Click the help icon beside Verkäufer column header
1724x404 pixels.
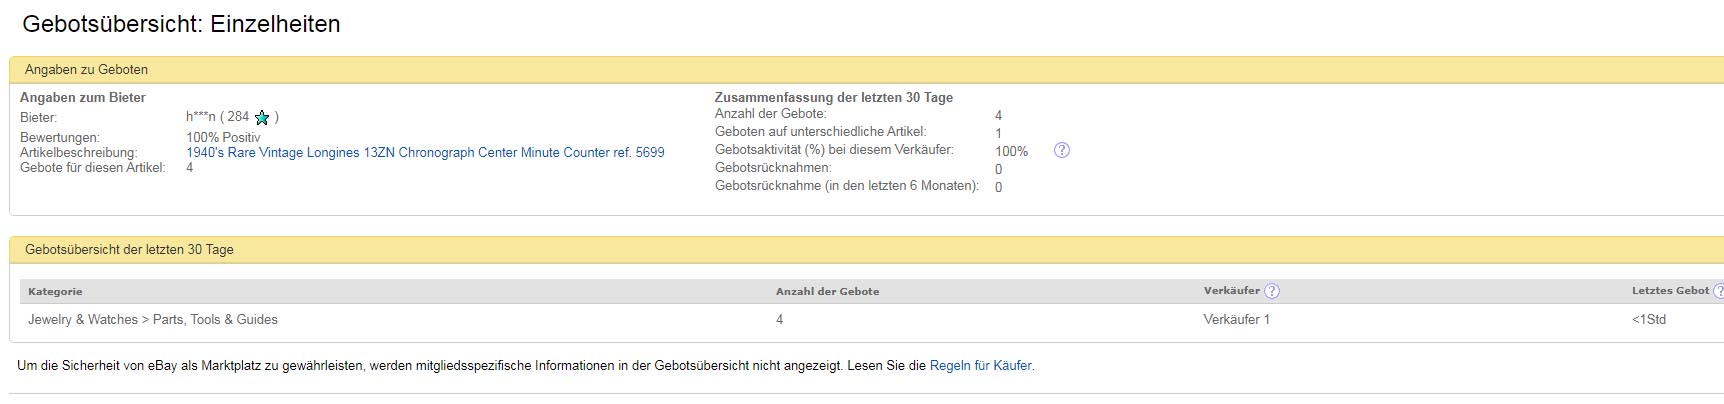coord(1271,291)
